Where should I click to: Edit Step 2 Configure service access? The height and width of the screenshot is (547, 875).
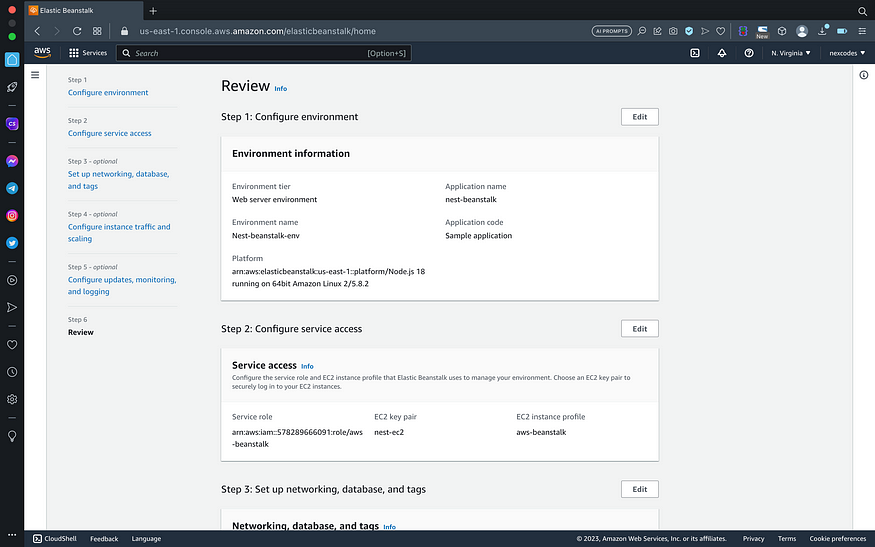point(640,329)
